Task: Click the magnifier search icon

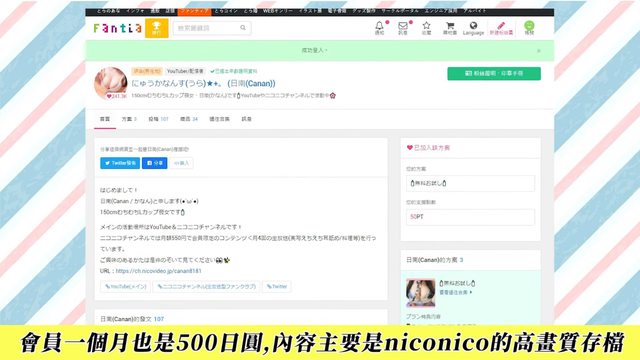Action: coord(243,28)
